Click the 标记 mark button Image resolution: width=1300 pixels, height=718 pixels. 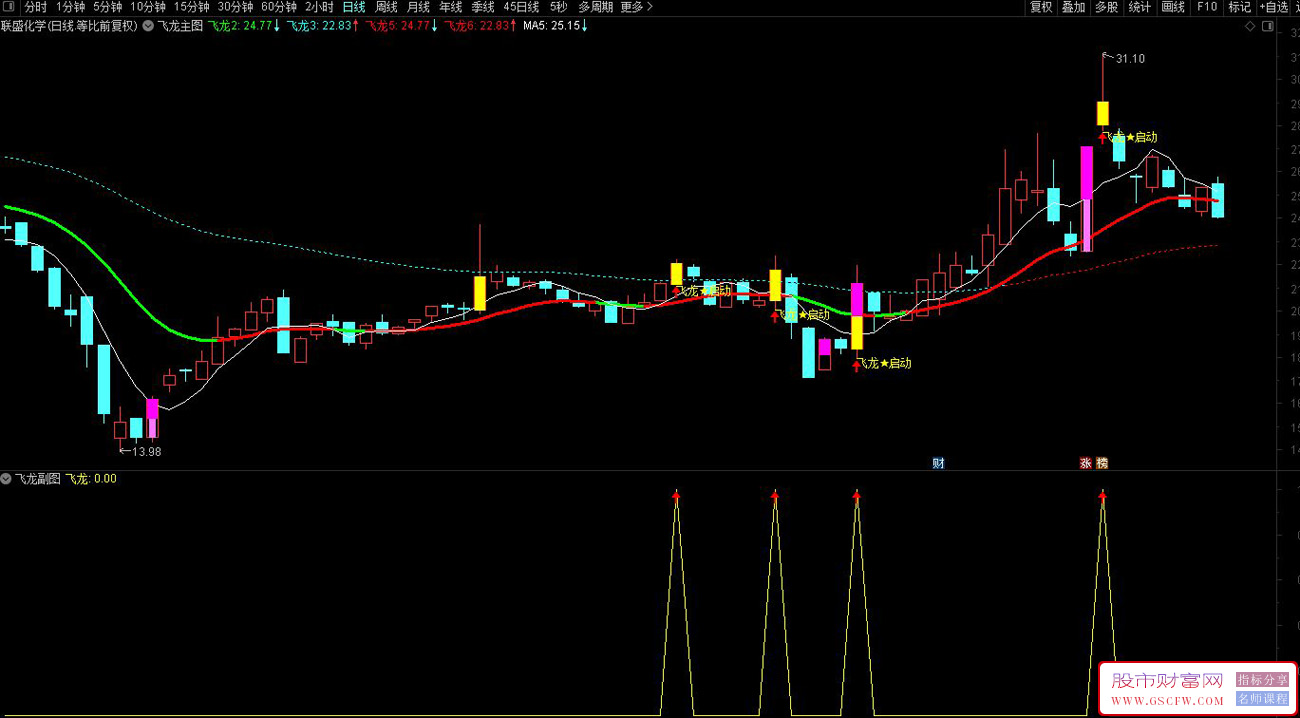tap(1239, 7)
